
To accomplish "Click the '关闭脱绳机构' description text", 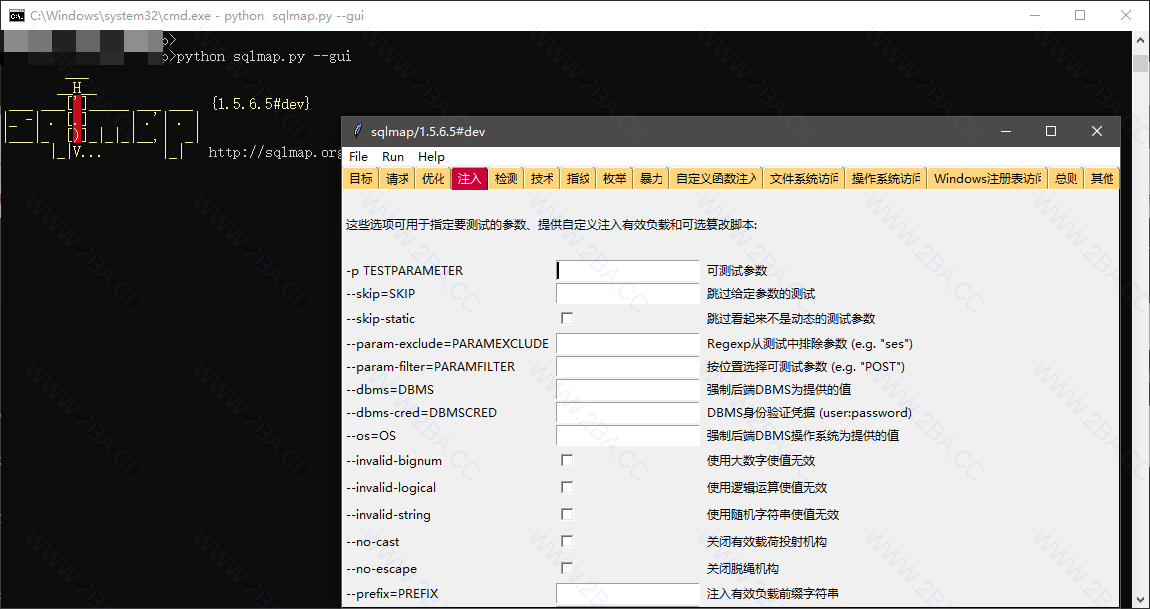I will (x=743, y=569).
